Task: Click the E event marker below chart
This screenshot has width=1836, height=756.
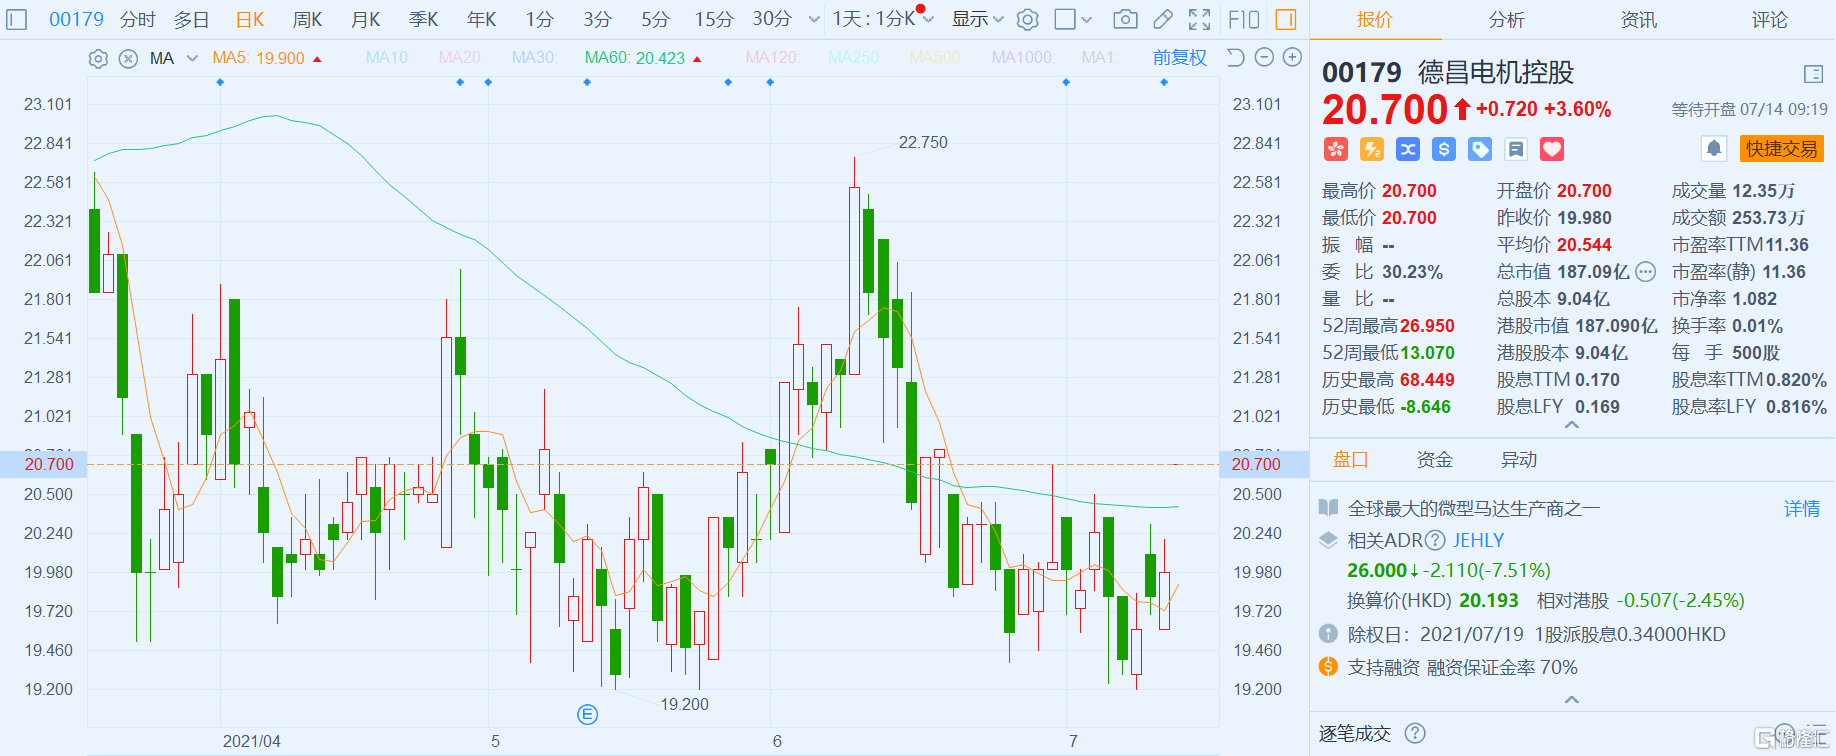Action: pyautogui.click(x=587, y=714)
